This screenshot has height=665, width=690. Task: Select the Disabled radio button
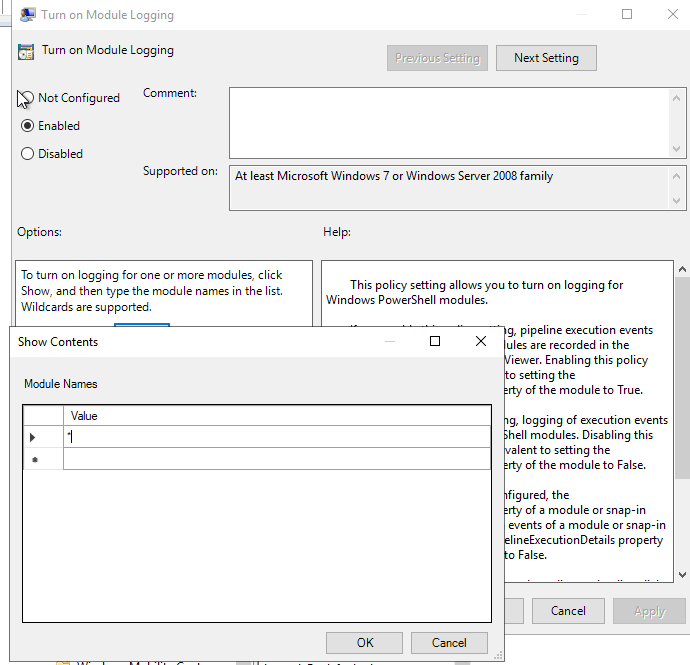(x=27, y=154)
